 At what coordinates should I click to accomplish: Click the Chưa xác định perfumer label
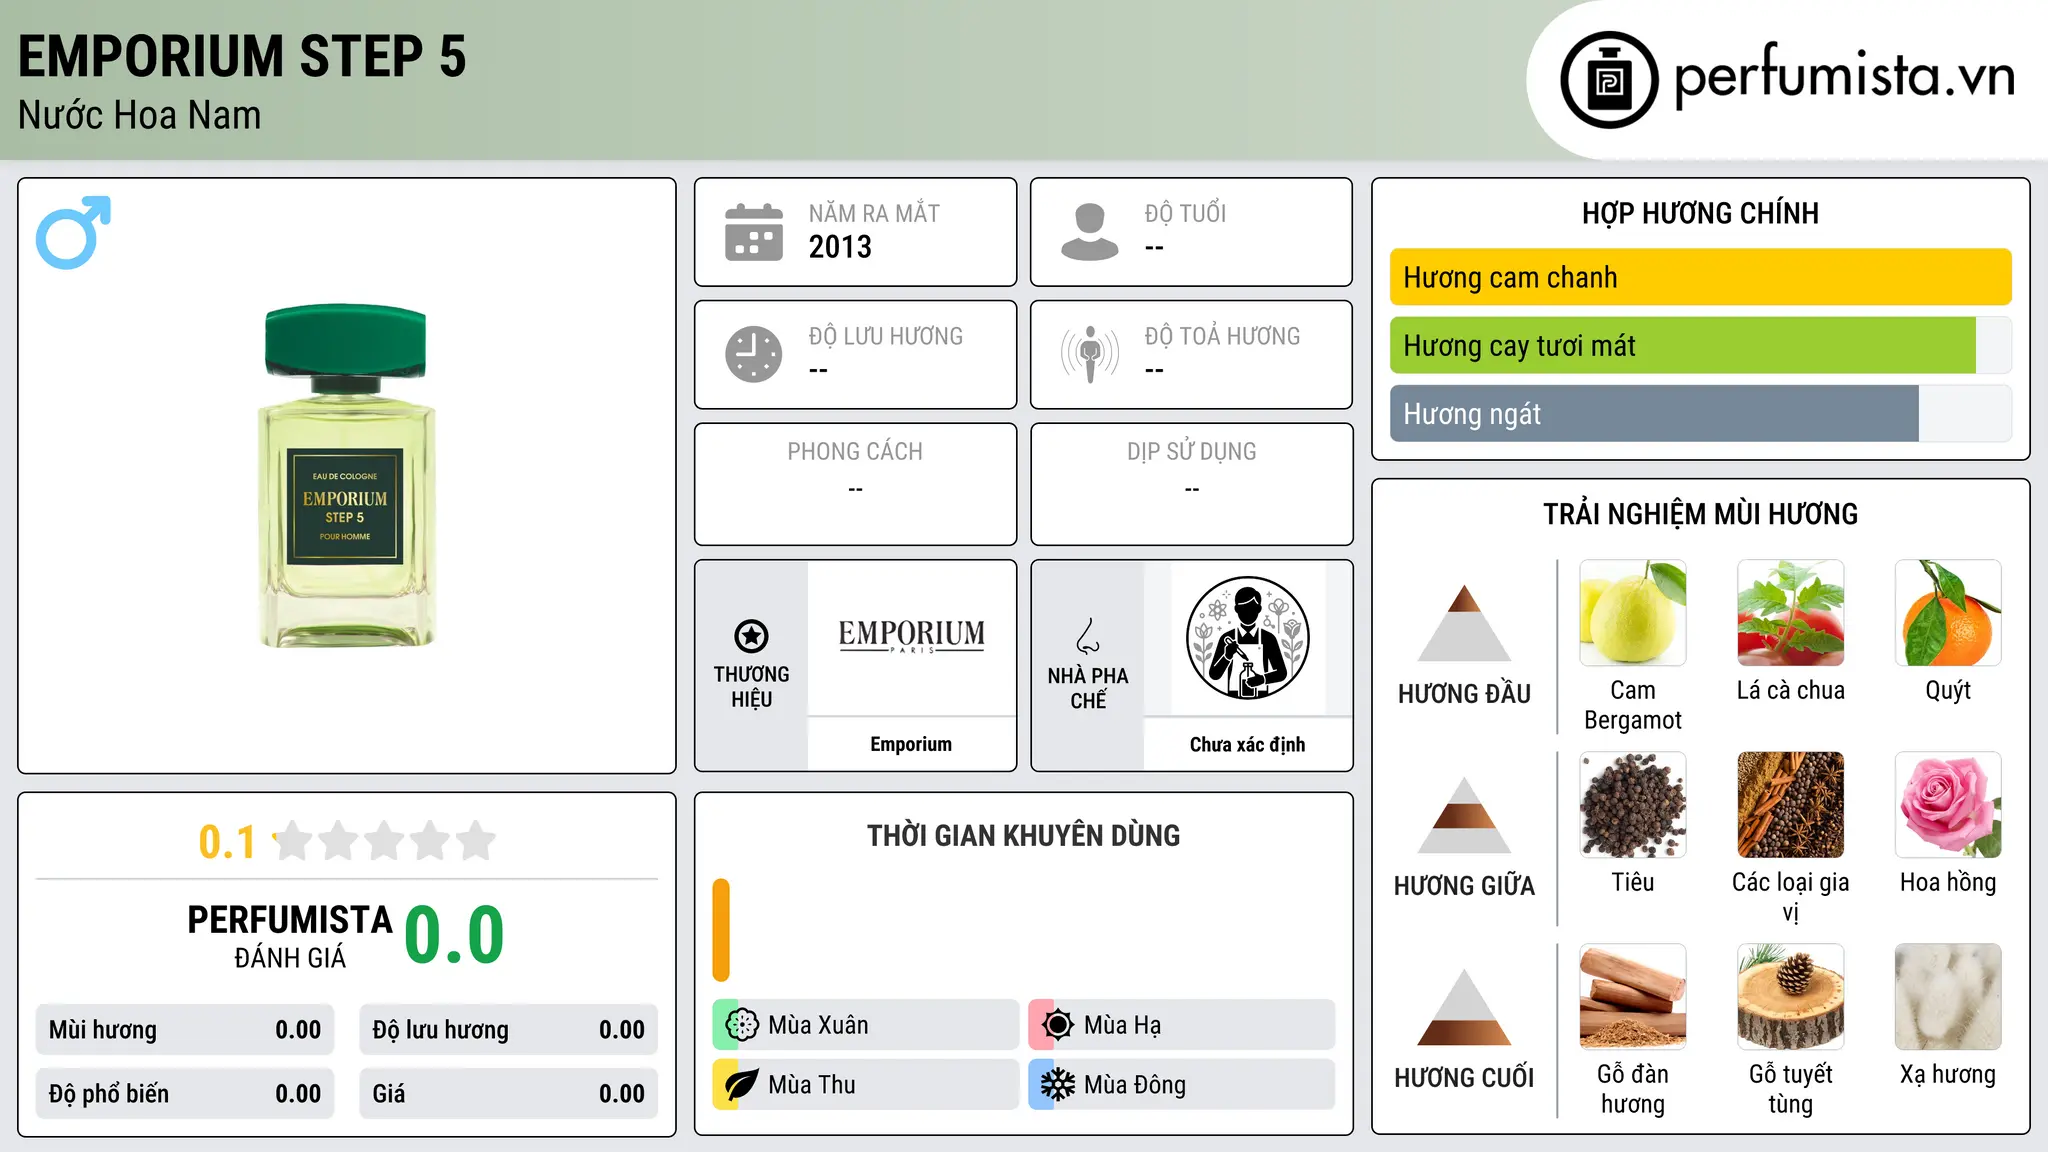(x=1247, y=744)
